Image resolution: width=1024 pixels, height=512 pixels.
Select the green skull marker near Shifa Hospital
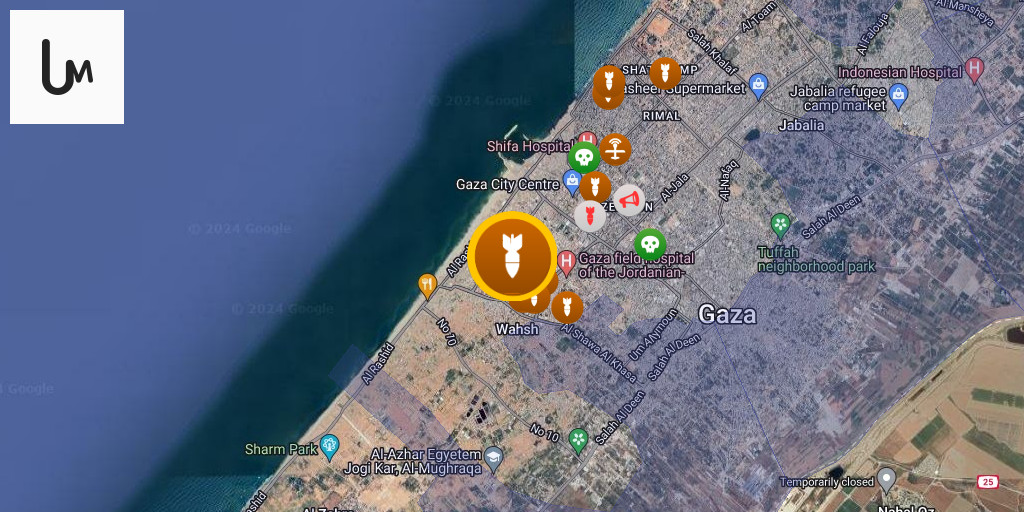click(584, 157)
